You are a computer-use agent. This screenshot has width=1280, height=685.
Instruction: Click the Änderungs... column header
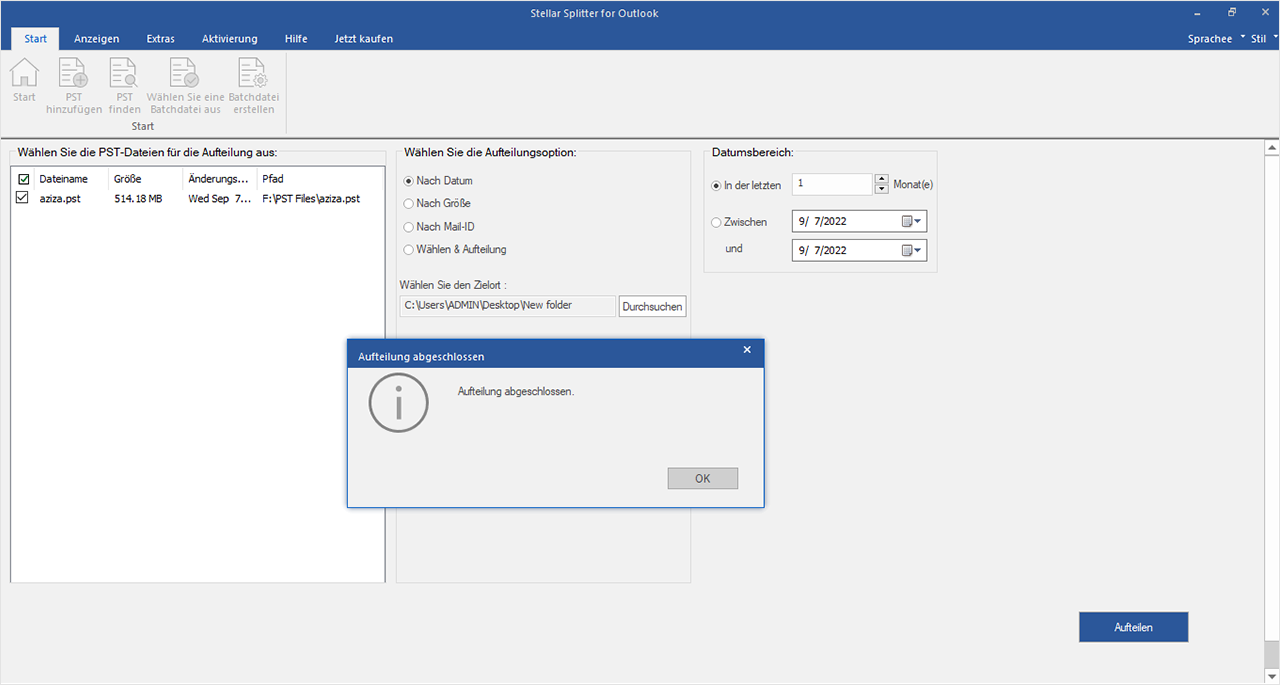click(x=219, y=179)
